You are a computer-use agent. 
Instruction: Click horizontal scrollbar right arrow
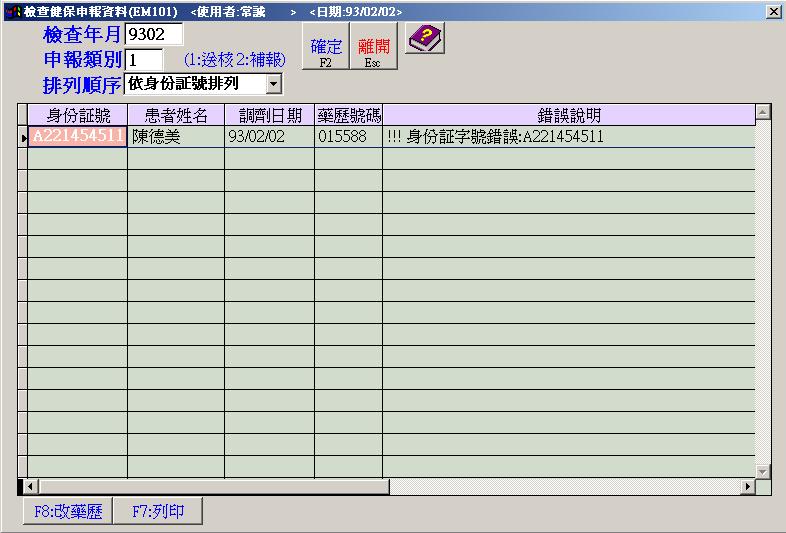(747, 487)
